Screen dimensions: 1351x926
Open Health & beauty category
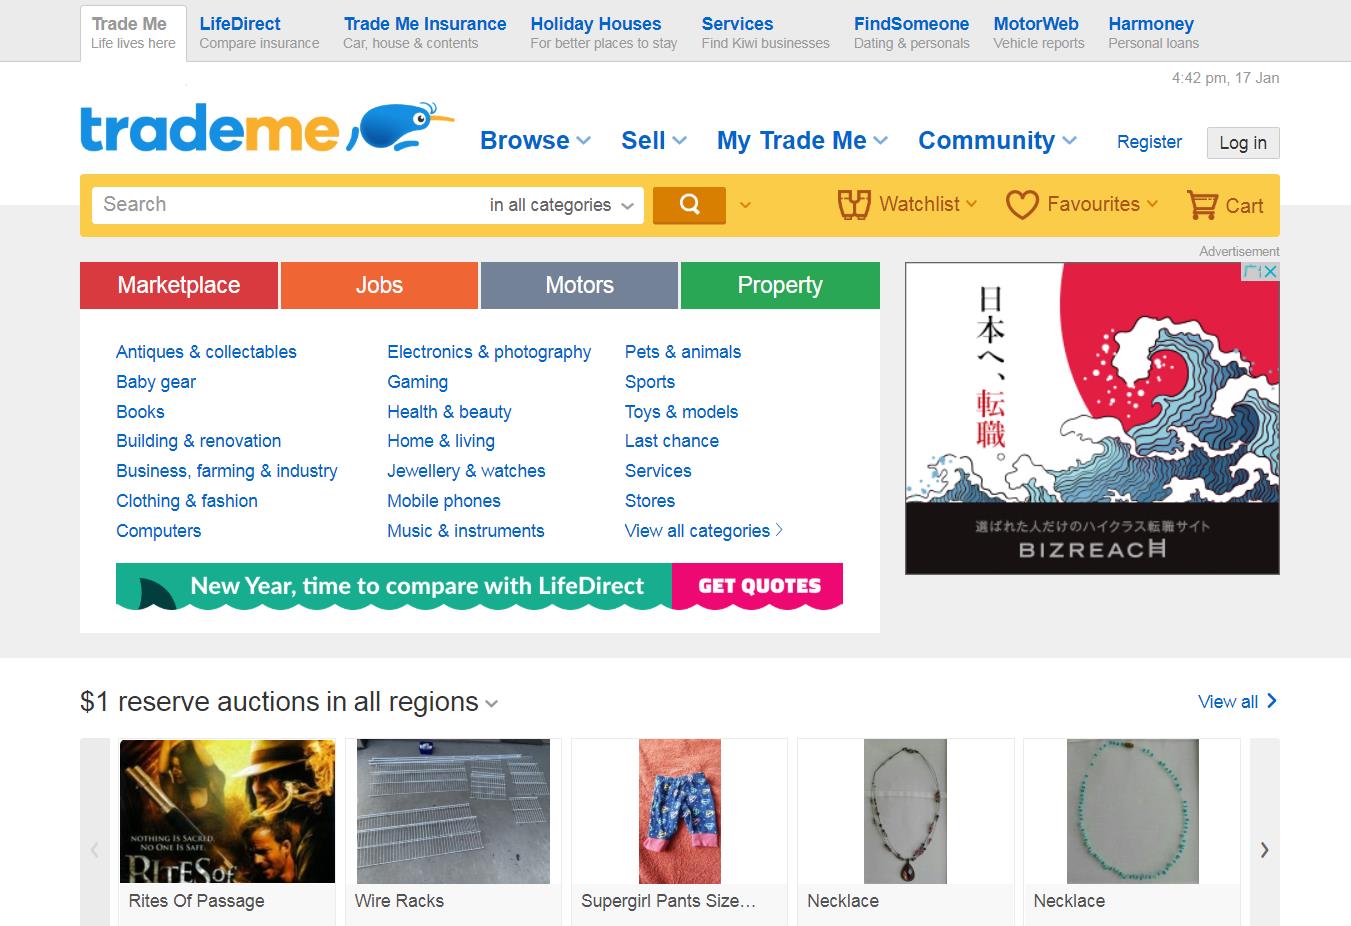click(449, 412)
